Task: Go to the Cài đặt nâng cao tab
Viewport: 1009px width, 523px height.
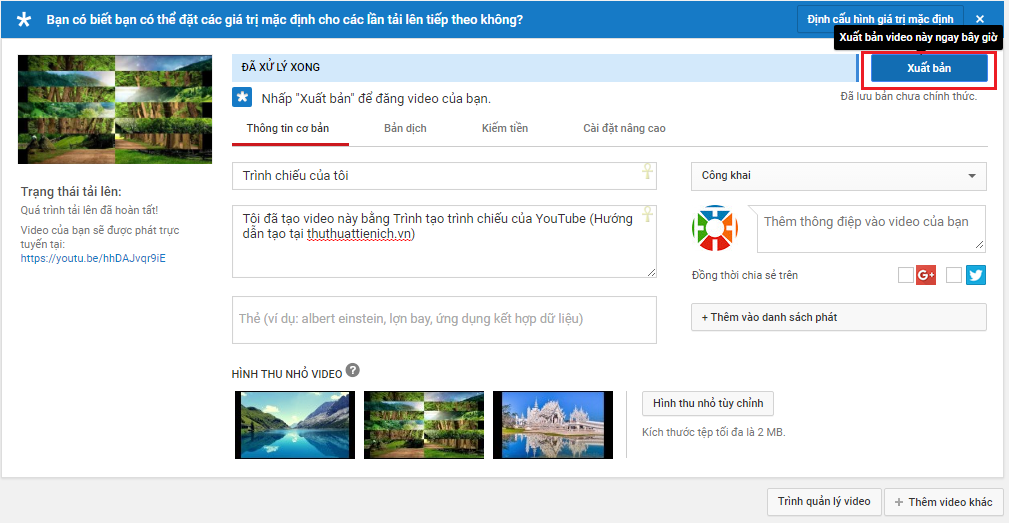Action: tap(624, 128)
